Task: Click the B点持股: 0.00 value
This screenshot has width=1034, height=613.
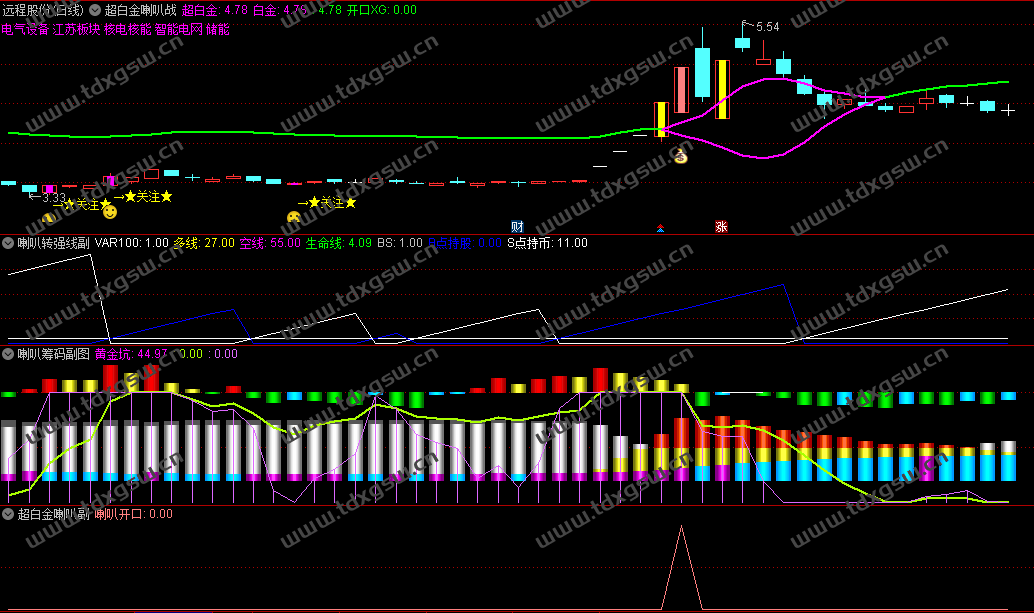Action: click(465, 243)
